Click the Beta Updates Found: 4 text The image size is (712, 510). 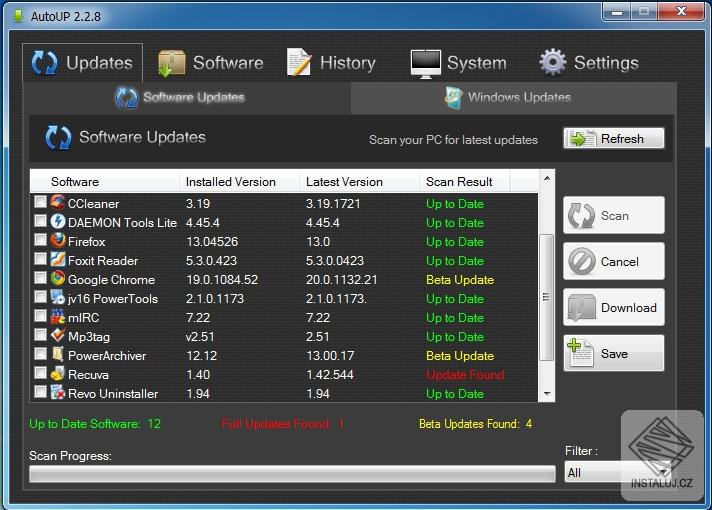pyautogui.click(x=475, y=424)
